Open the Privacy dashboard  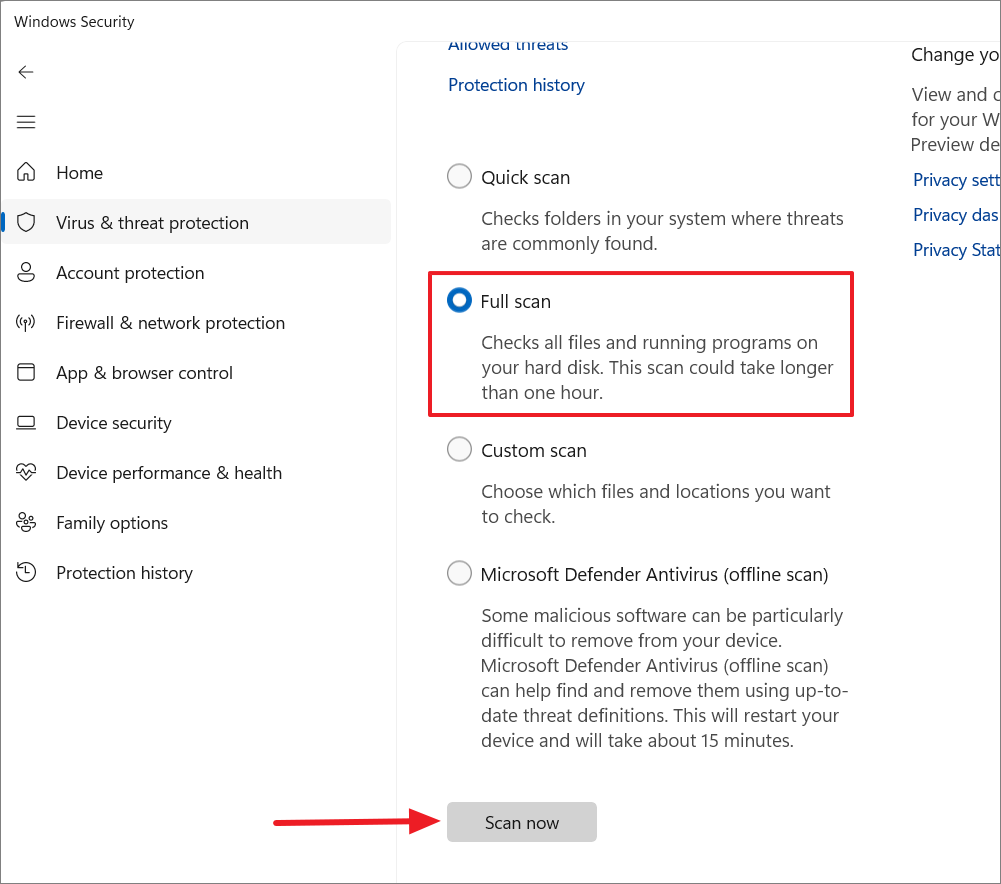[956, 214]
